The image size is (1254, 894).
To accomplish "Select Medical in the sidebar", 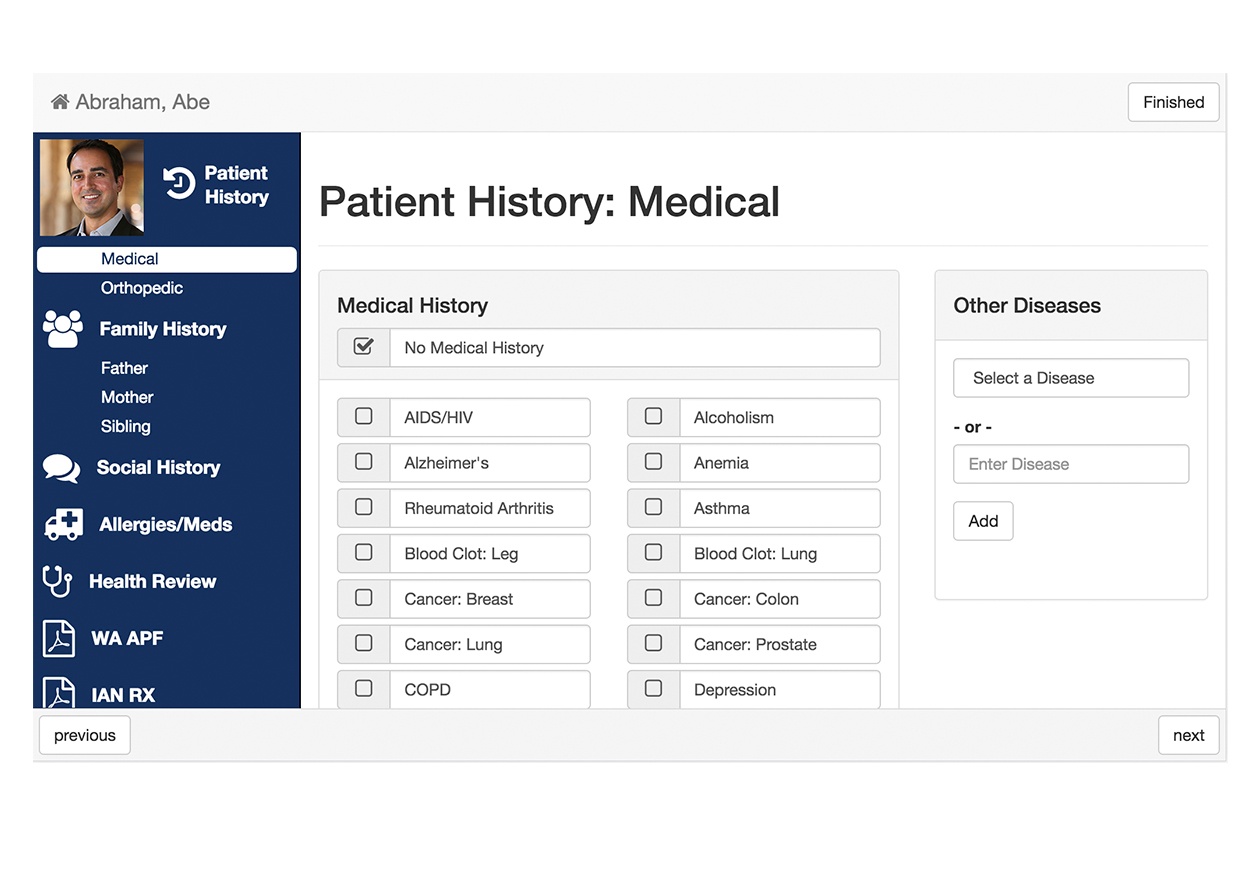I will point(167,259).
